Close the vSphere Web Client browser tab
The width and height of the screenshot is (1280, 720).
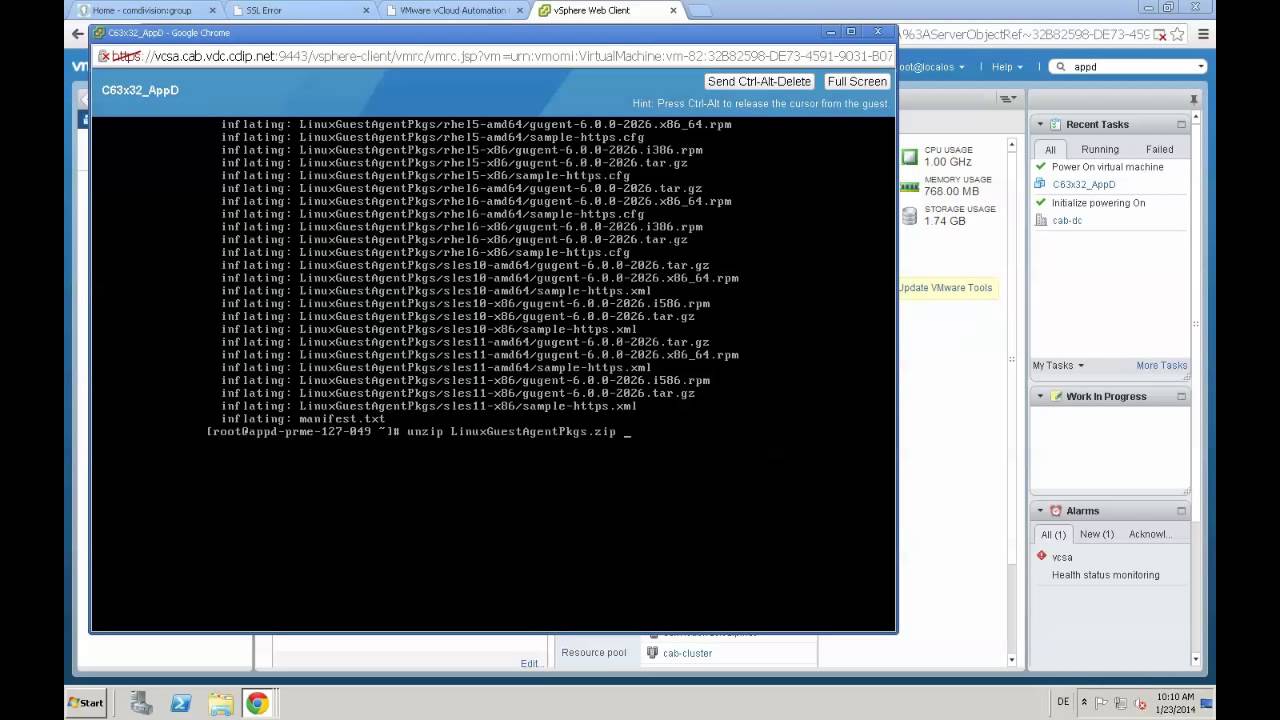[673, 10]
